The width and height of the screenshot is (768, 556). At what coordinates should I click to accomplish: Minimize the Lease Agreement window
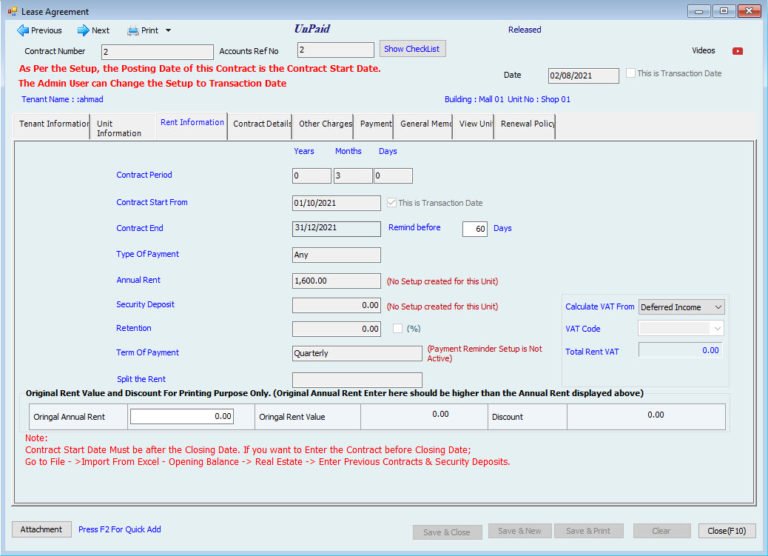point(699,11)
